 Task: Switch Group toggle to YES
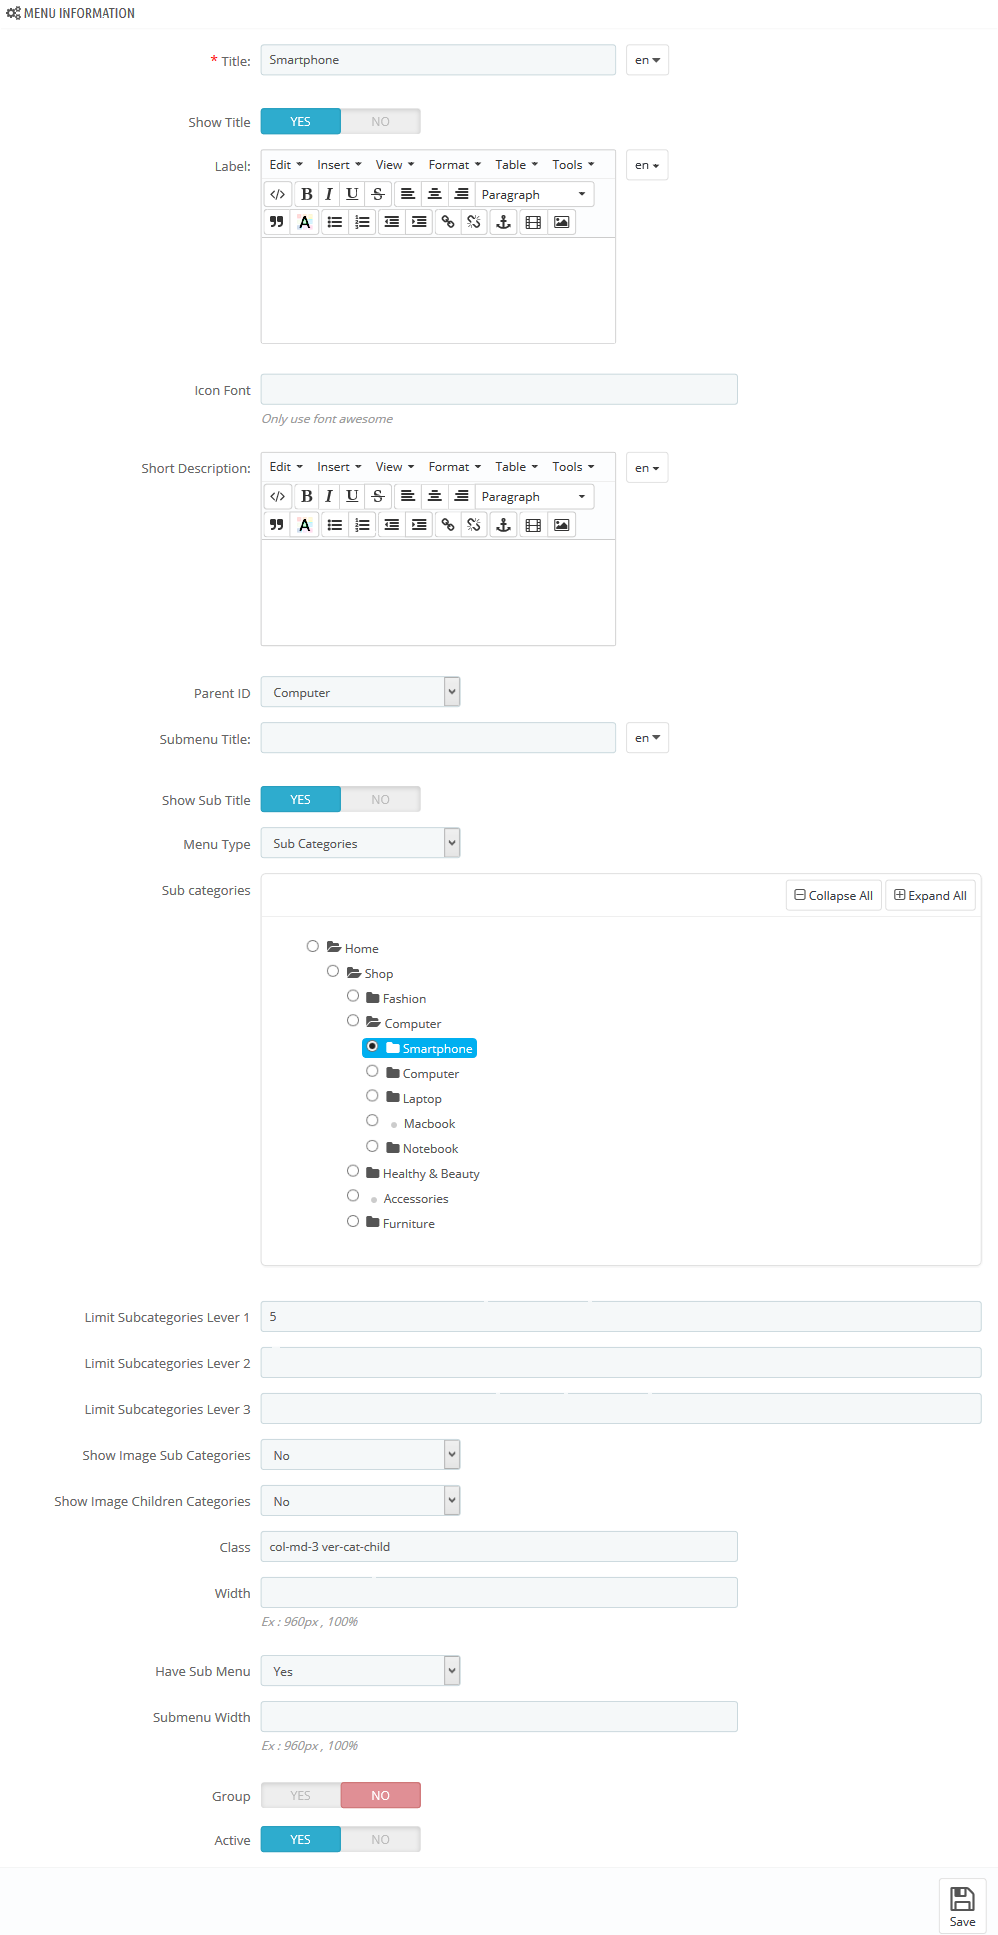click(300, 1795)
